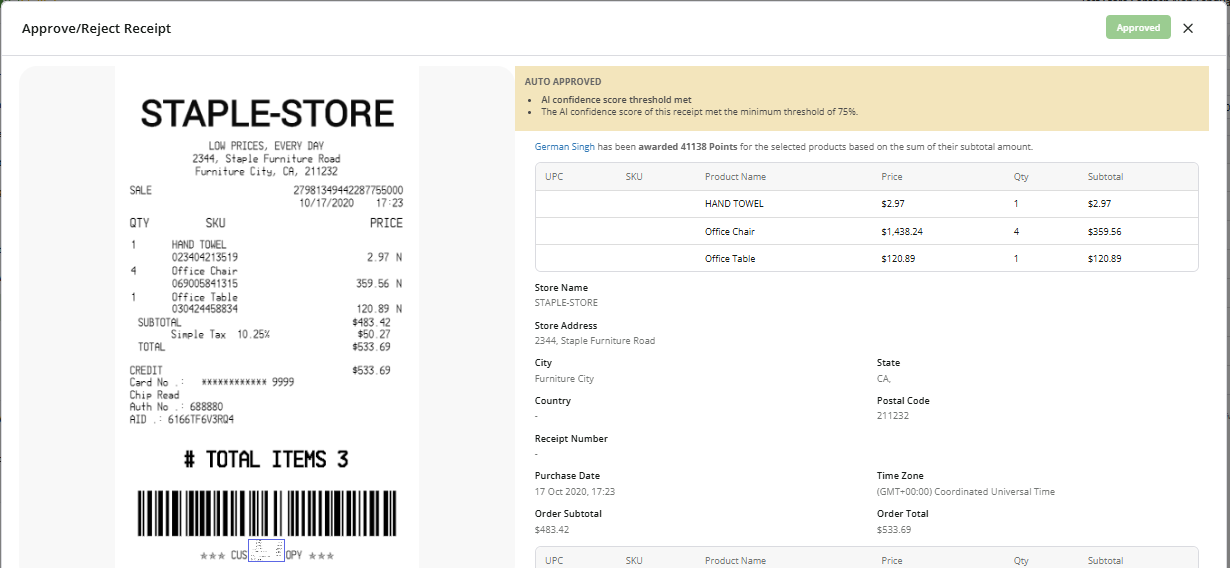Viewport: 1230px width, 568px height.
Task: Click the Purchase Date 17 Oct 2020, 17:23
Action: [x=575, y=492]
